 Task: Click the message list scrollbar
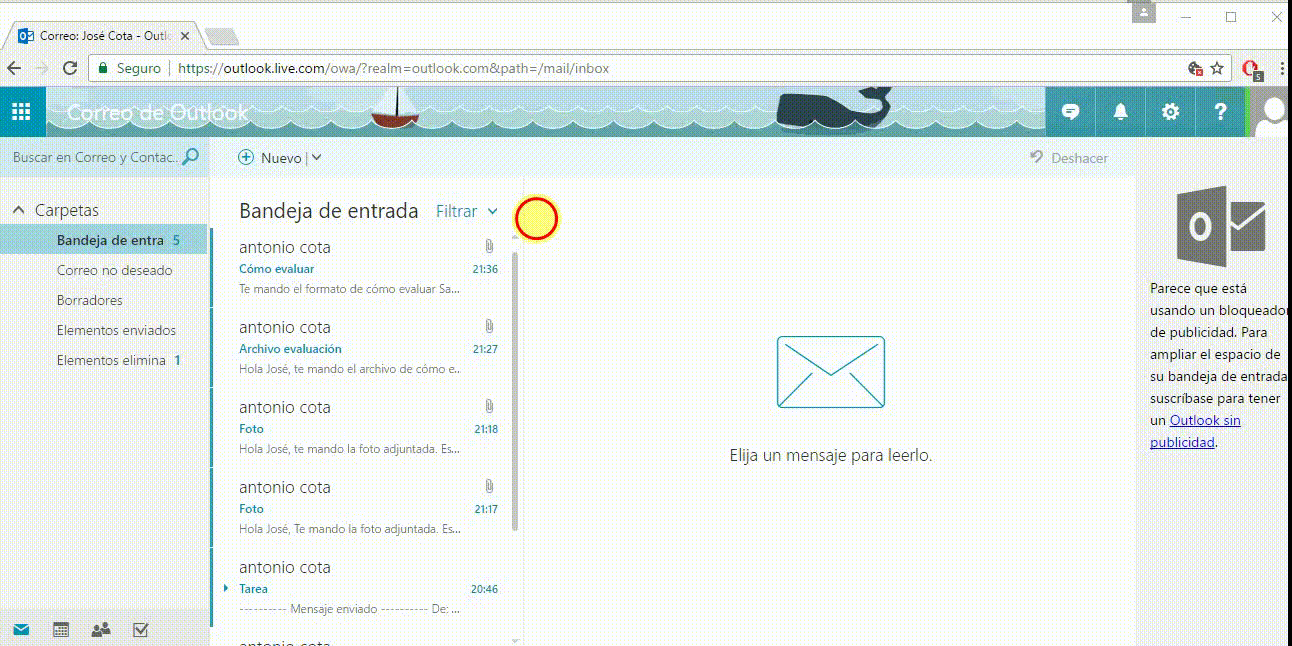(515, 390)
